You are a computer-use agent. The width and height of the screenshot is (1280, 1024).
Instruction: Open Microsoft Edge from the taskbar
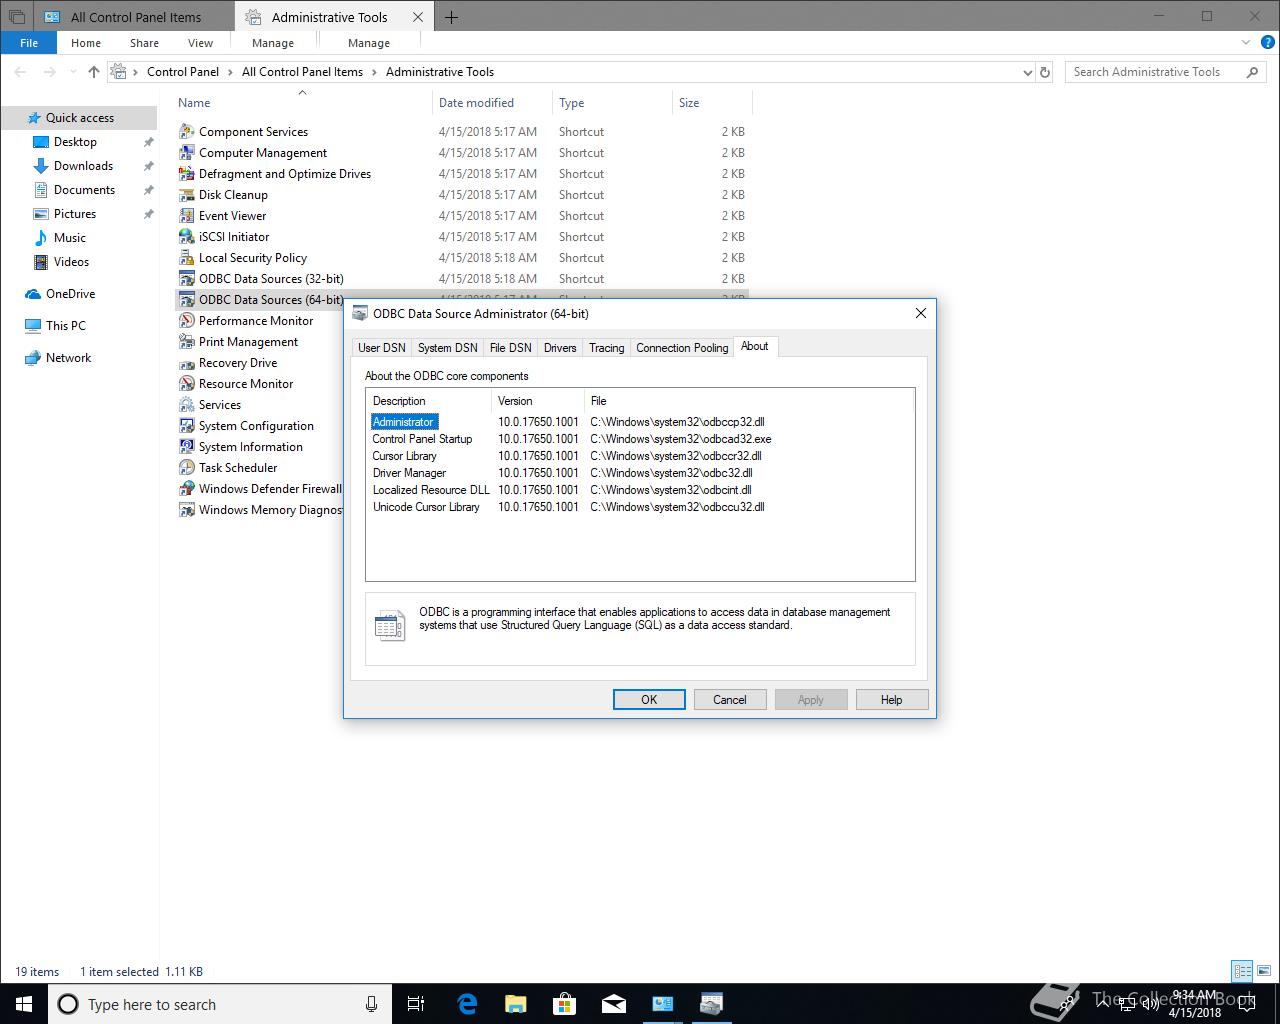point(467,1004)
